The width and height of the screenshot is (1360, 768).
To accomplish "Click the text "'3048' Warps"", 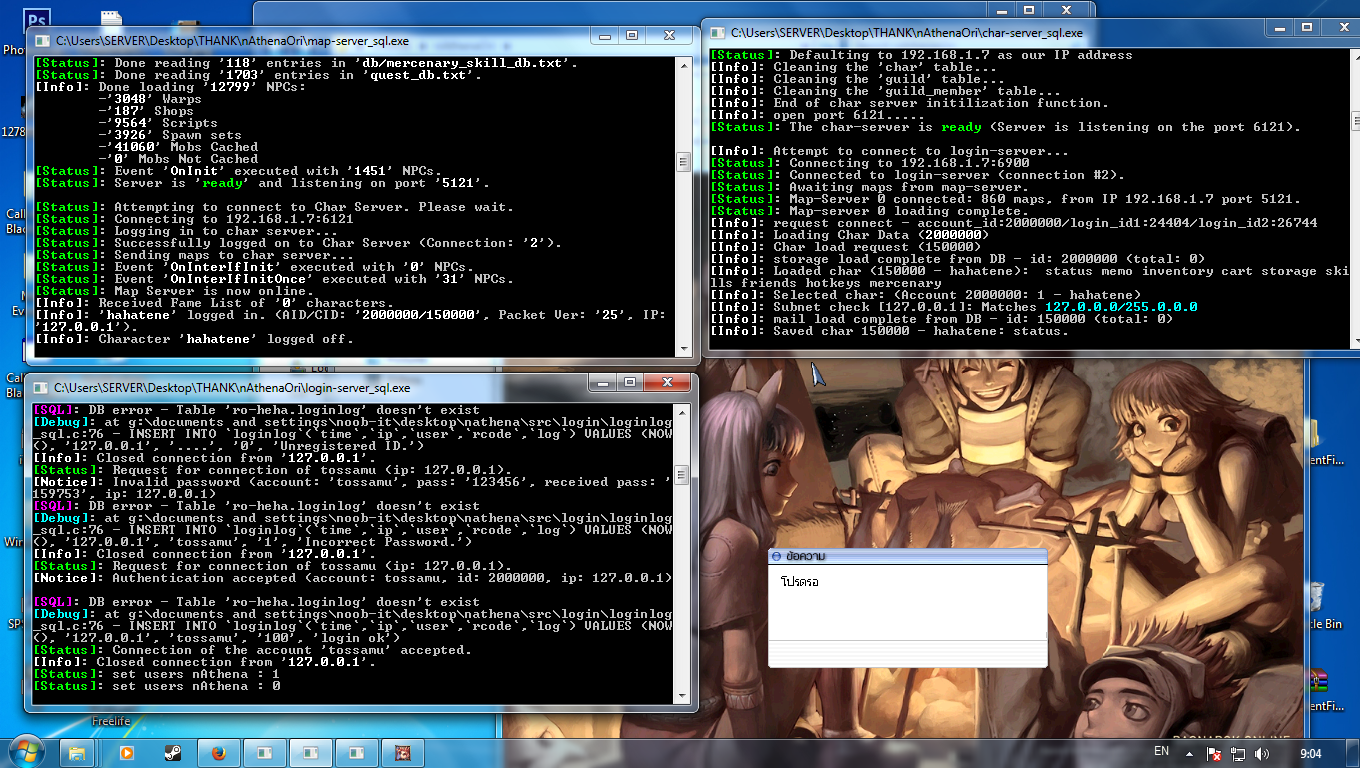I will point(150,99).
